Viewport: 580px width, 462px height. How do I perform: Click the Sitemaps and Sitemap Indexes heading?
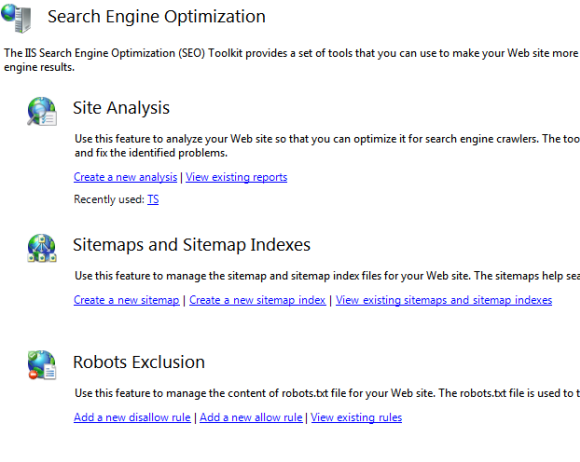pyautogui.click(x=192, y=245)
